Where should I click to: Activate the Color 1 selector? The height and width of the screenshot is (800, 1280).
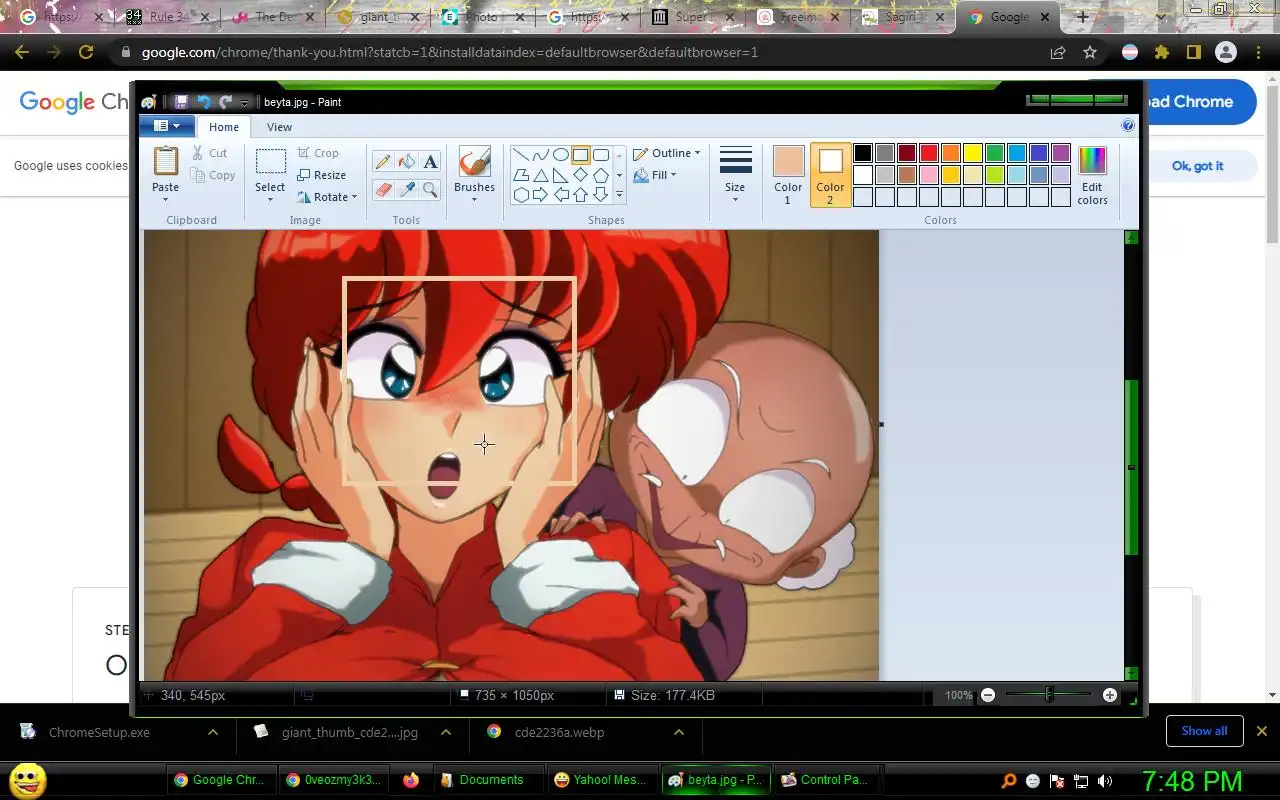(788, 176)
